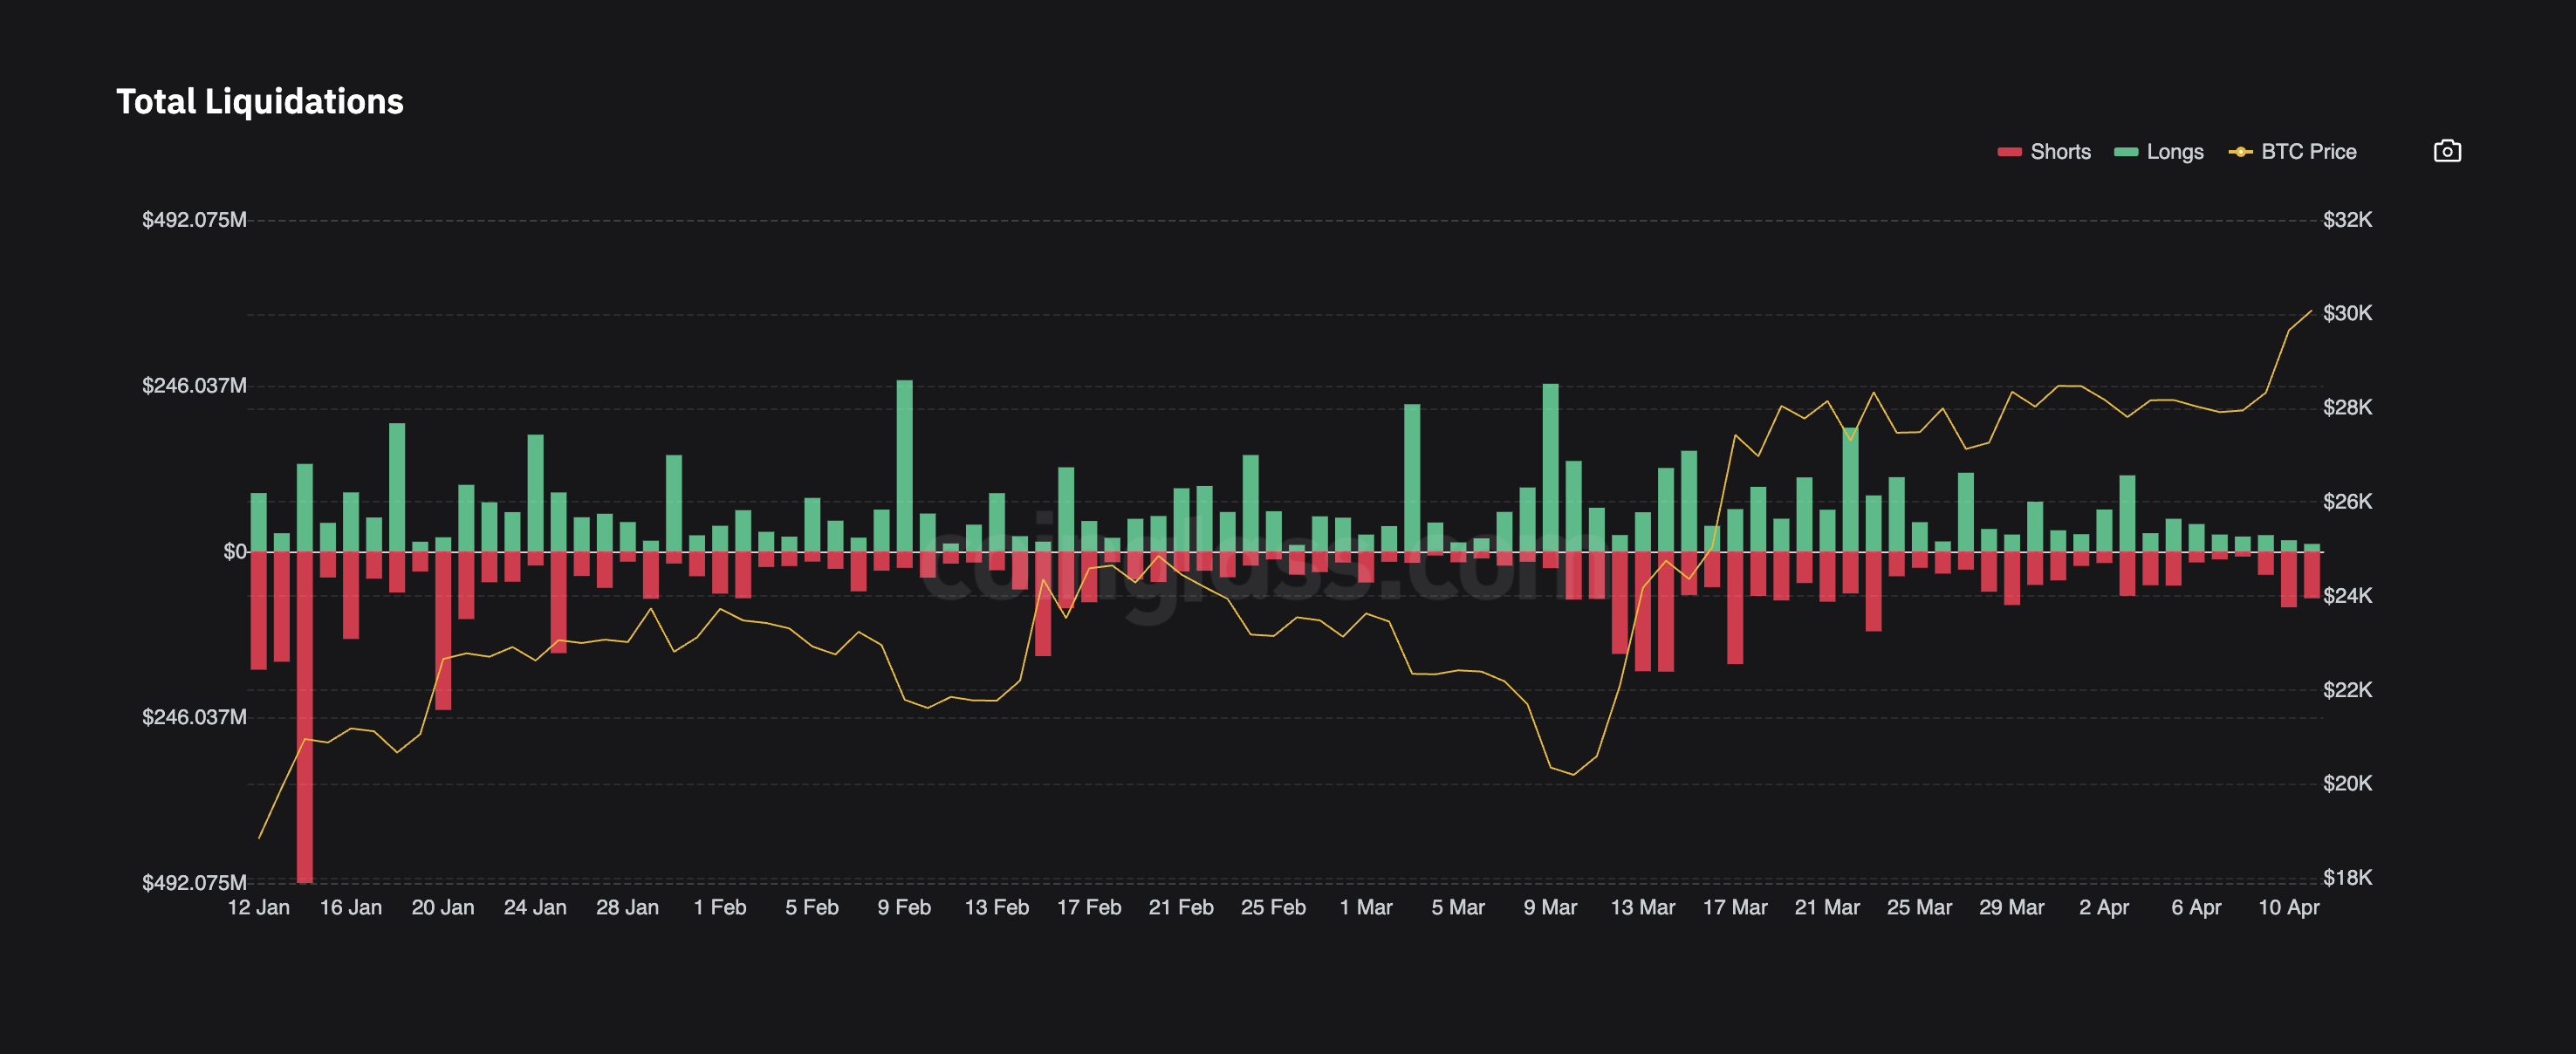
Task: Click the yellow BTC Price legend marker
Action: [2241, 152]
